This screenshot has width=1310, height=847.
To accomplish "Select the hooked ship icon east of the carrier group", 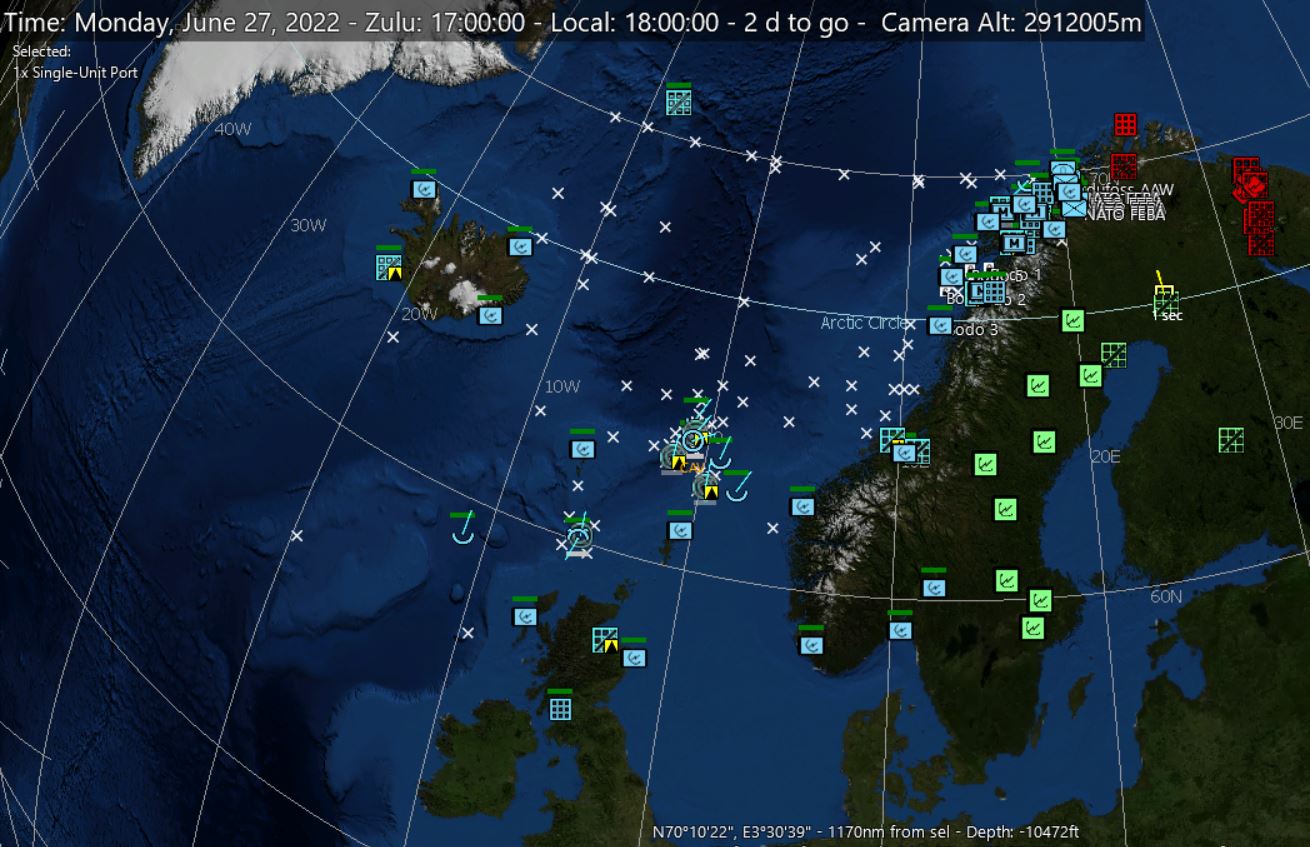I will click(x=738, y=489).
